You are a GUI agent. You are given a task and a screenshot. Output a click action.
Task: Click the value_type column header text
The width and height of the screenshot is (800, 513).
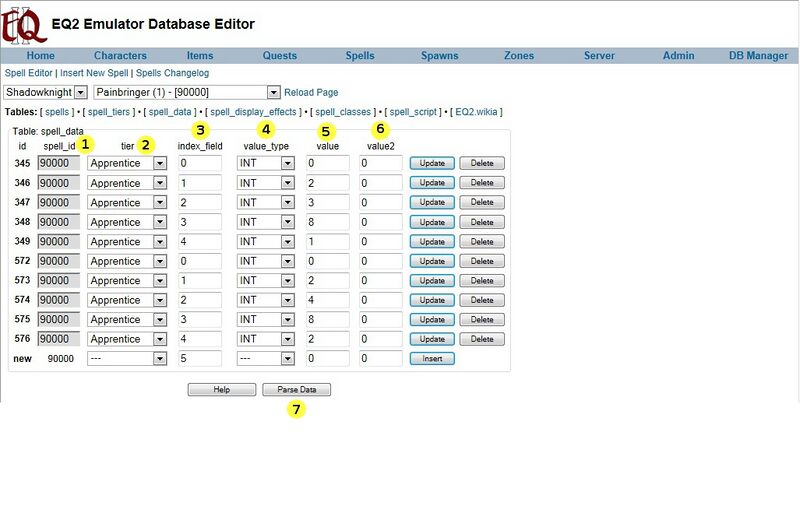pos(266,146)
